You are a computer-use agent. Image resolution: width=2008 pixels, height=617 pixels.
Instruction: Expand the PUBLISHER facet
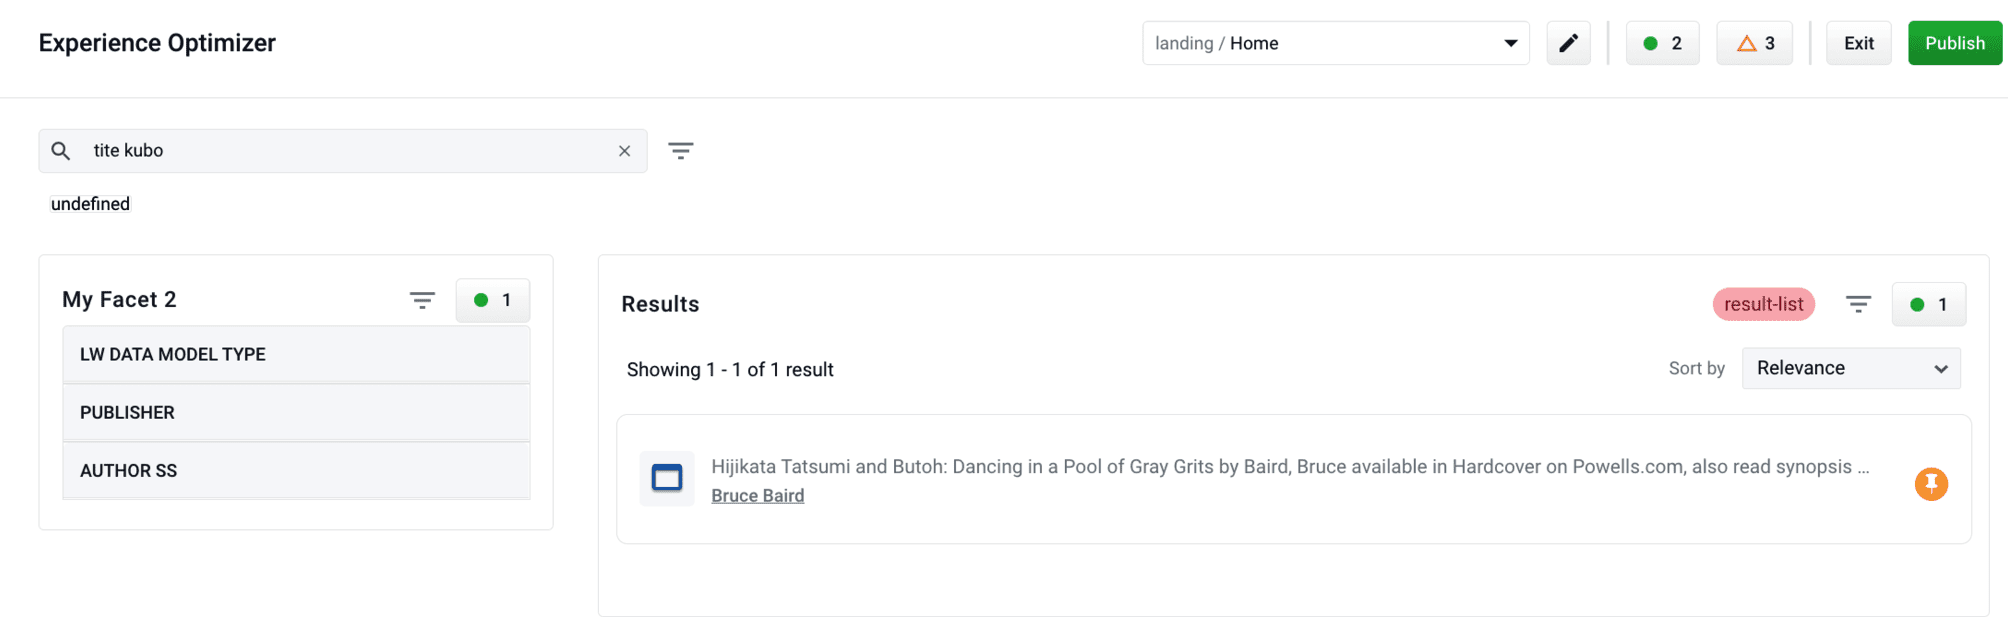click(x=296, y=412)
